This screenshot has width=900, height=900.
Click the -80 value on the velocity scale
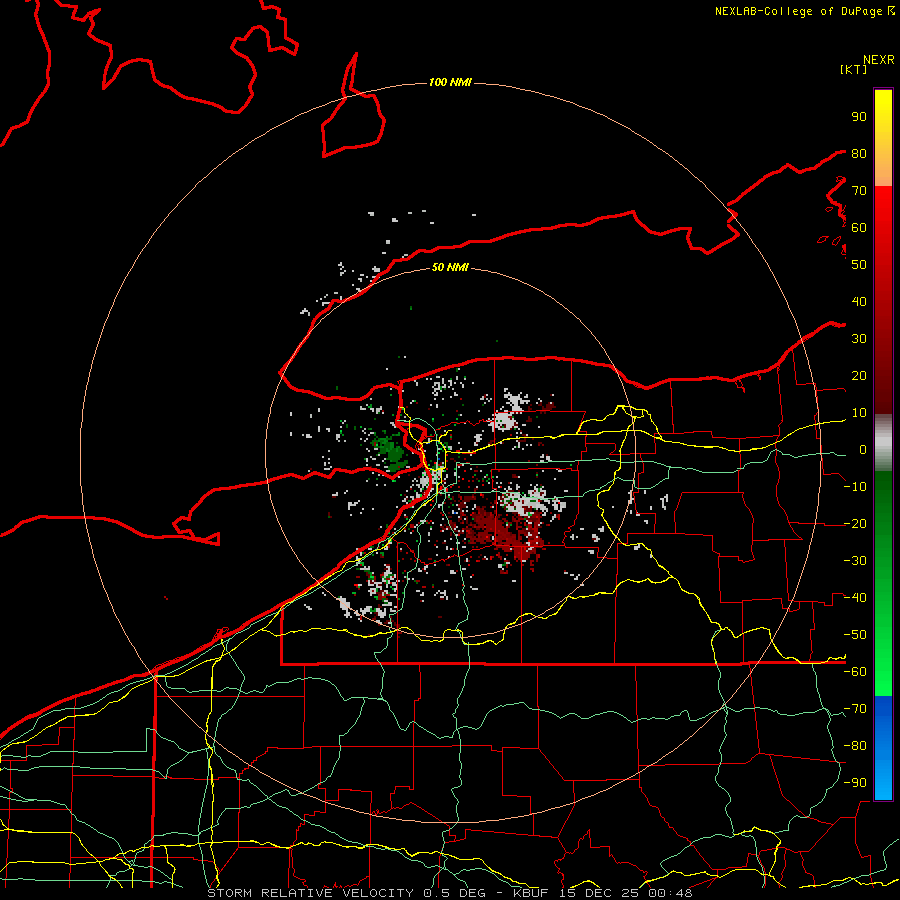pos(855,746)
